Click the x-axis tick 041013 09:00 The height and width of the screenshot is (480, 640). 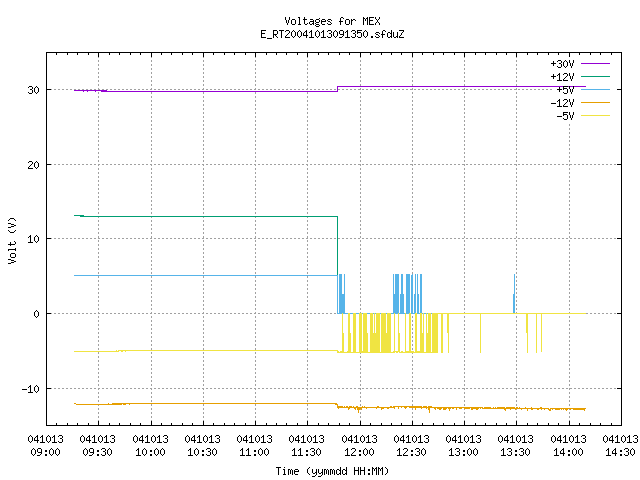click(x=45, y=446)
